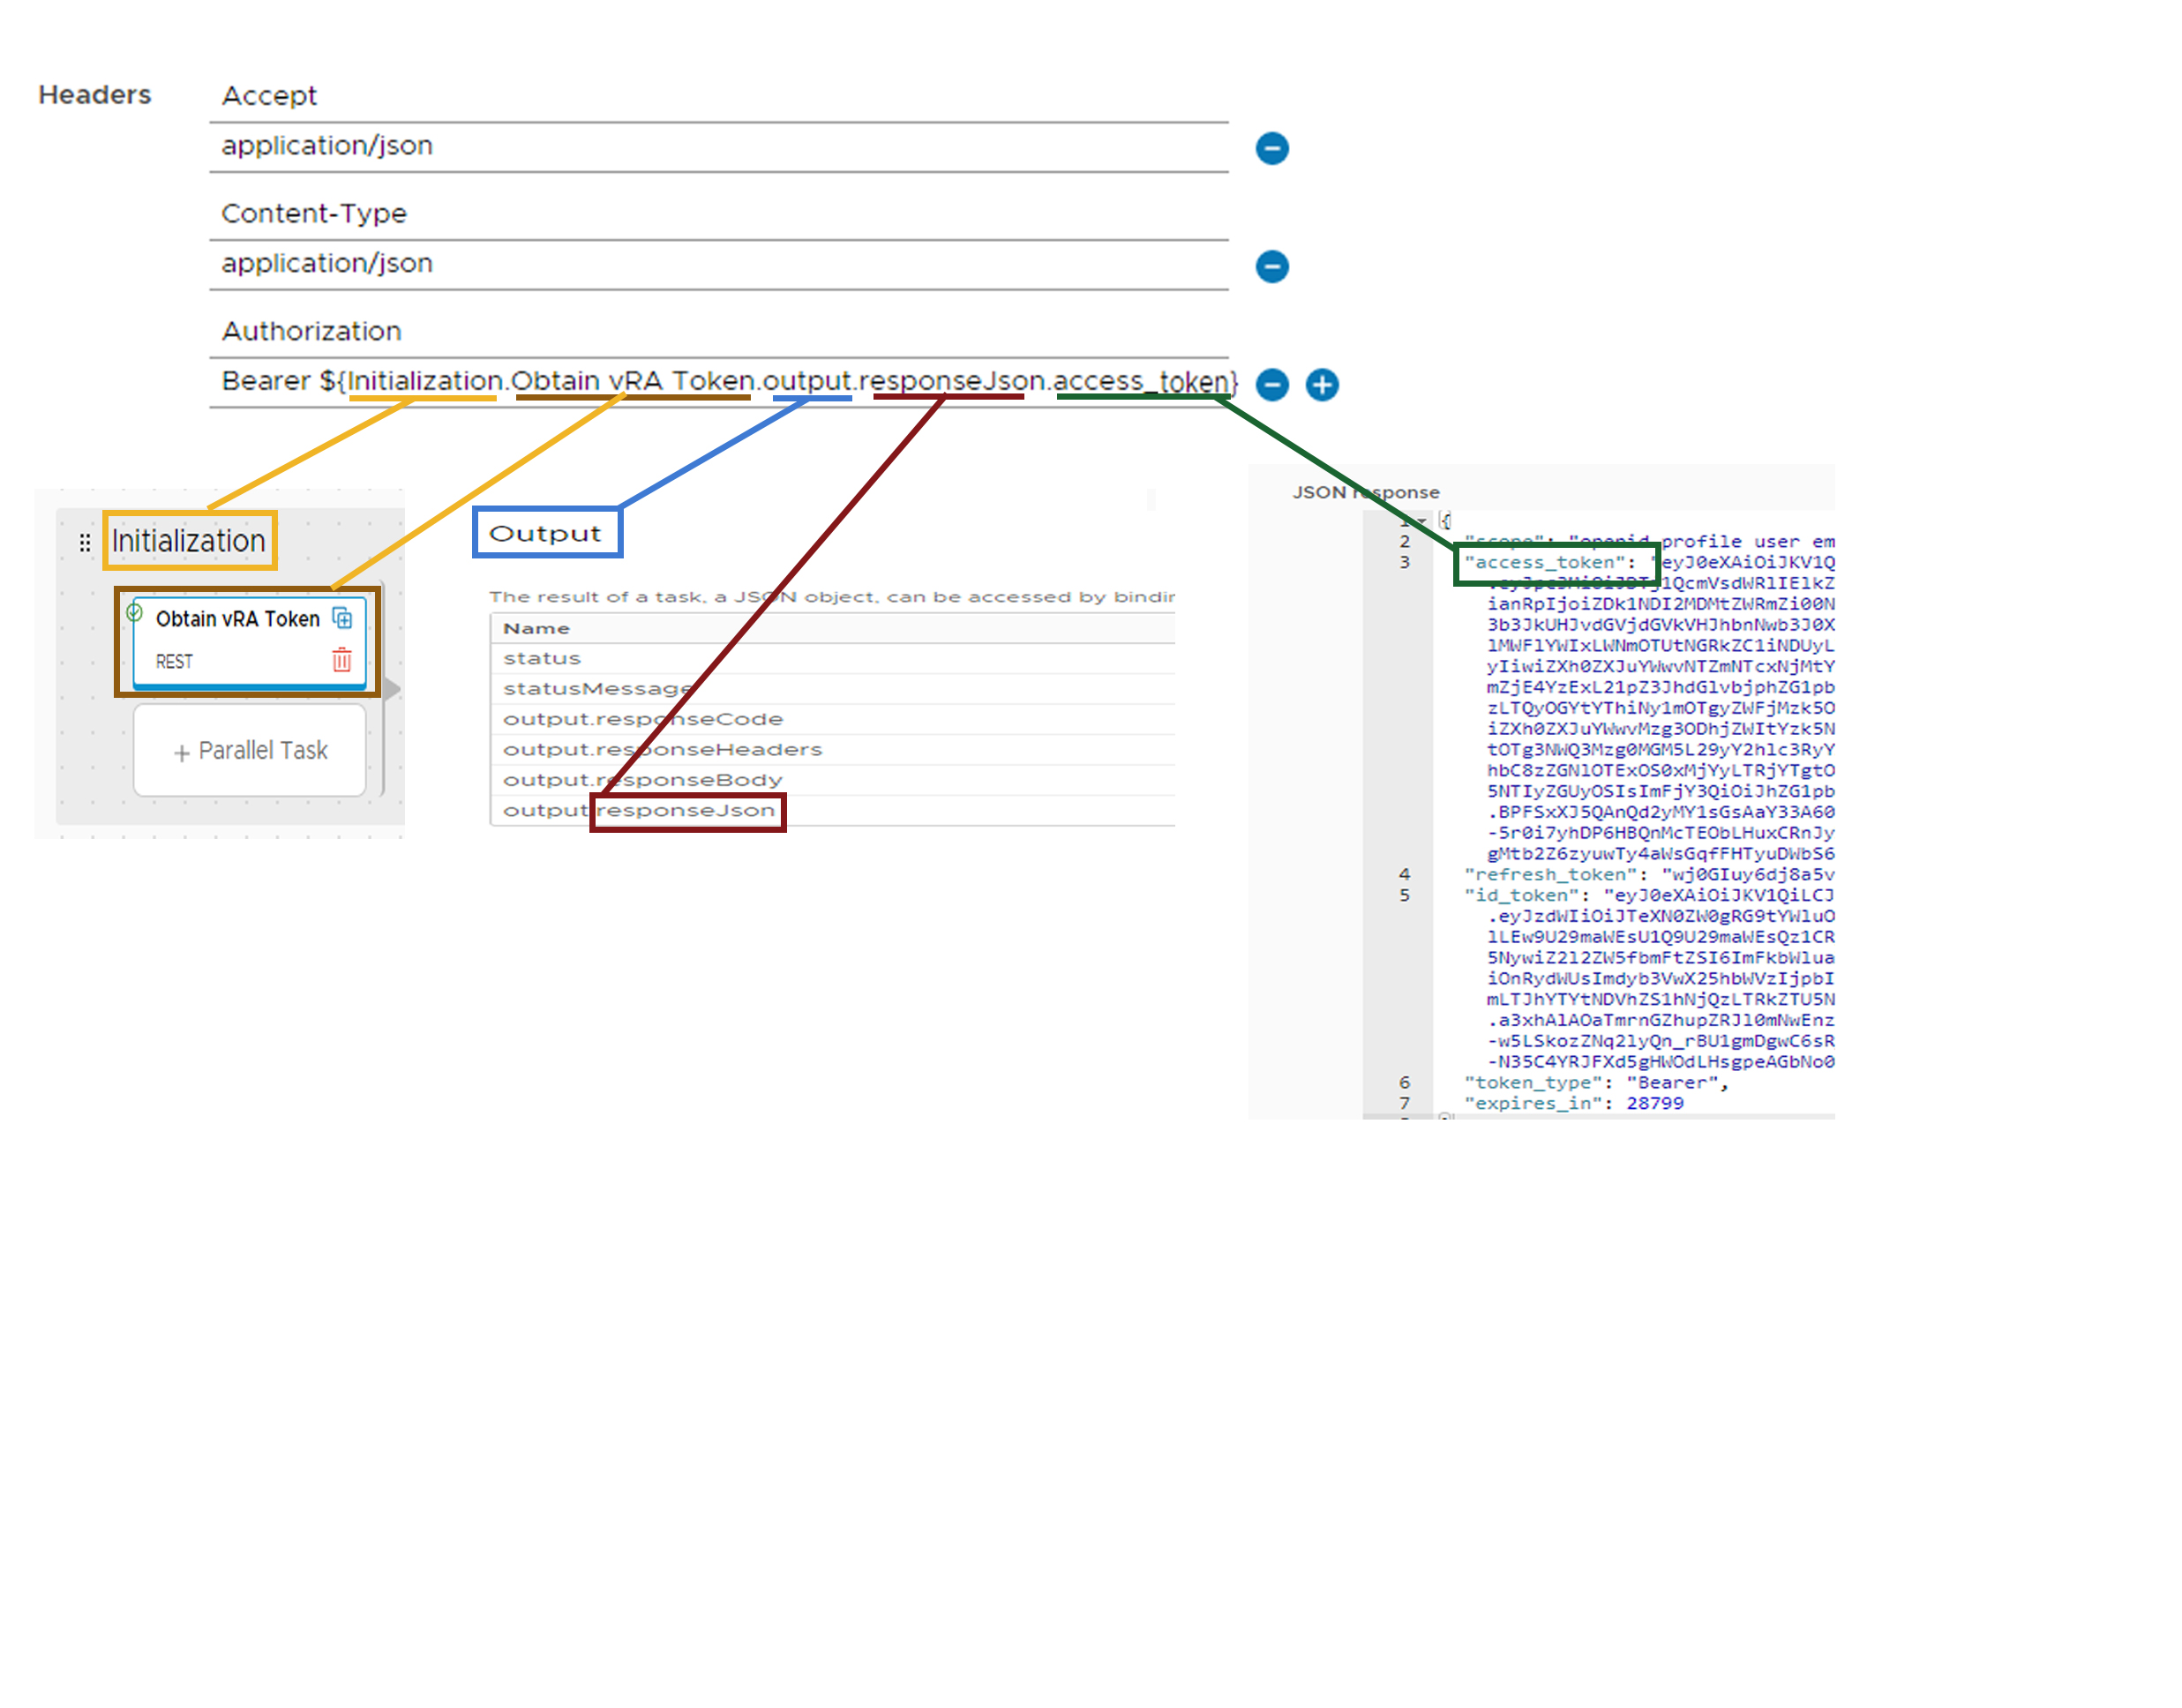2182x1708 pixels.
Task: Remove the Content-Type header row
Action: (x=1271, y=266)
